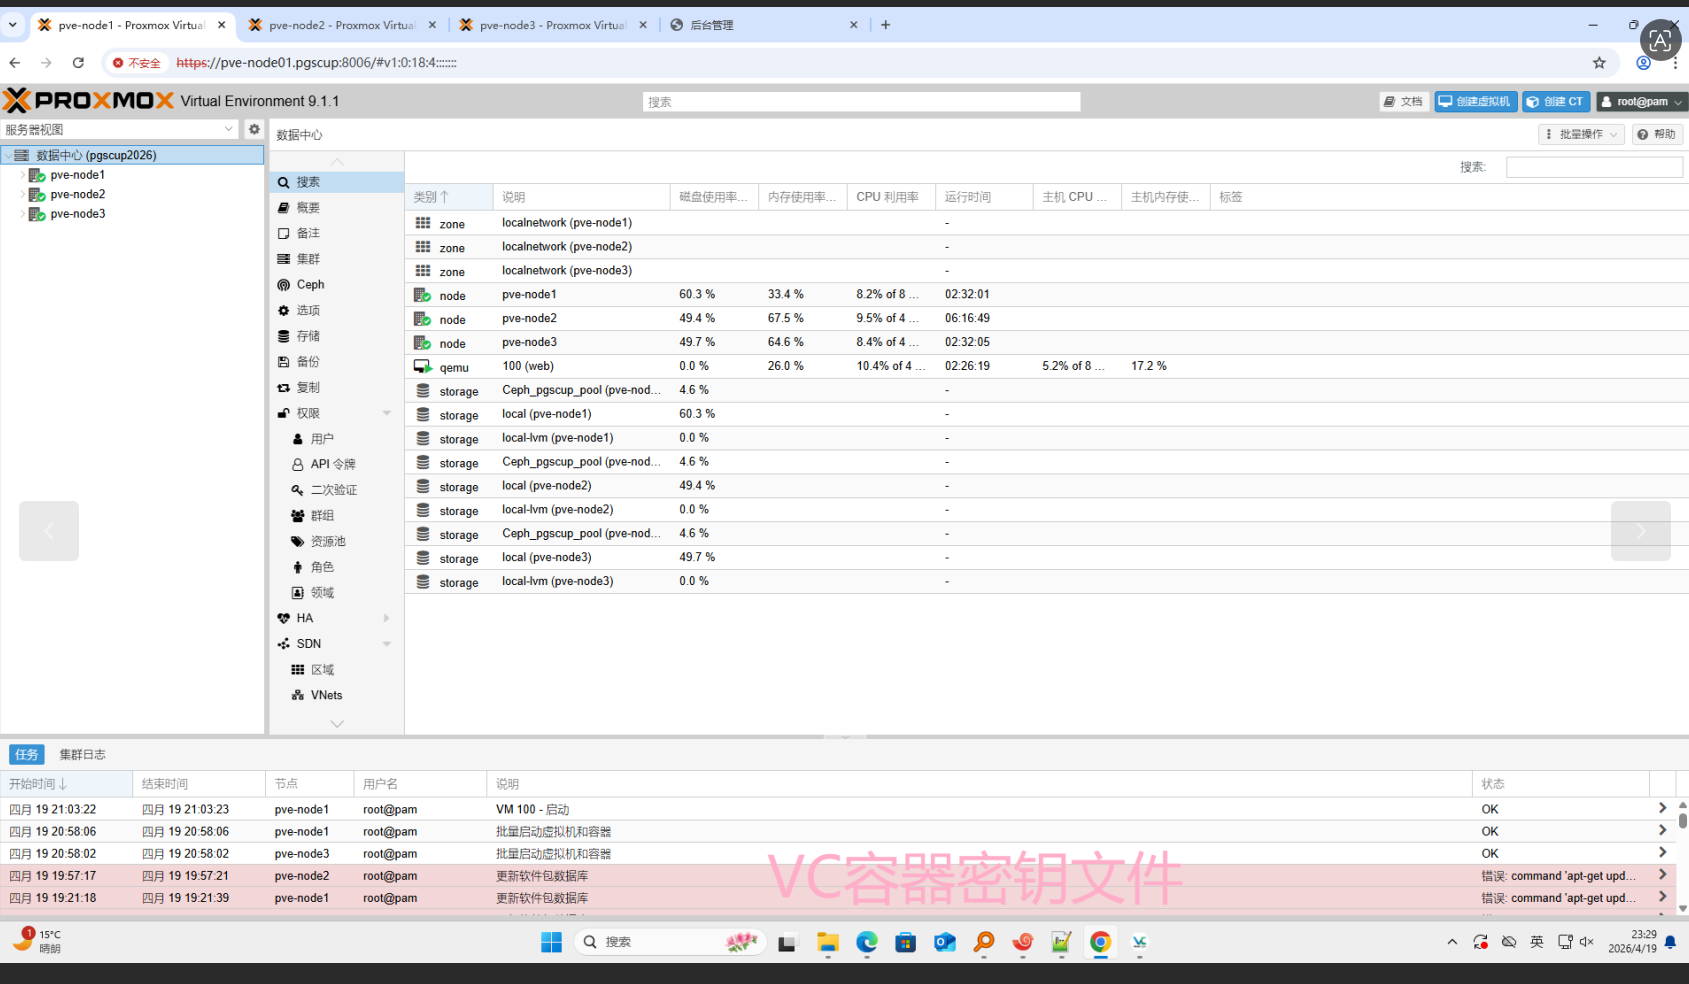Click the 创建虚拟机 button

pos(1475,101)
